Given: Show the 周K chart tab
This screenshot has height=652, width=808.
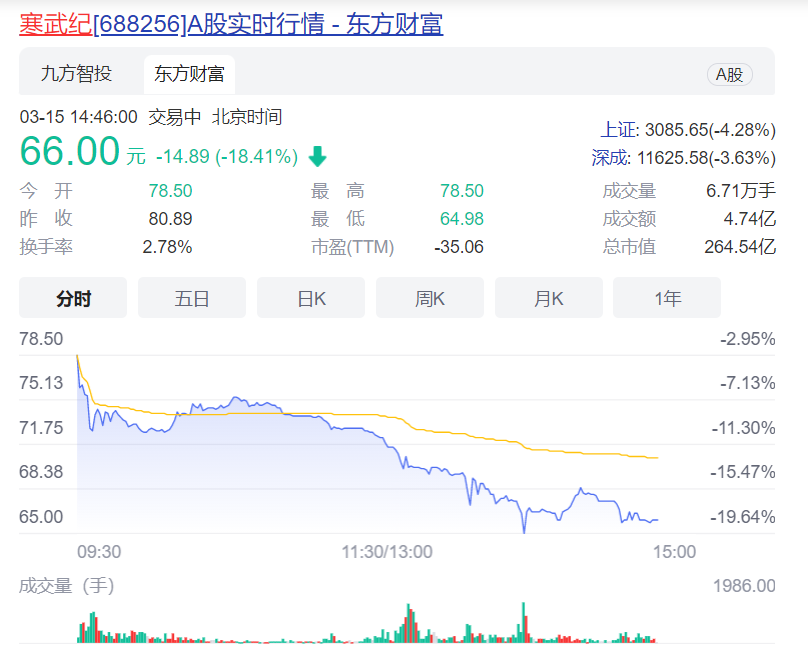Looking at the screenshot, I should 430,298.
